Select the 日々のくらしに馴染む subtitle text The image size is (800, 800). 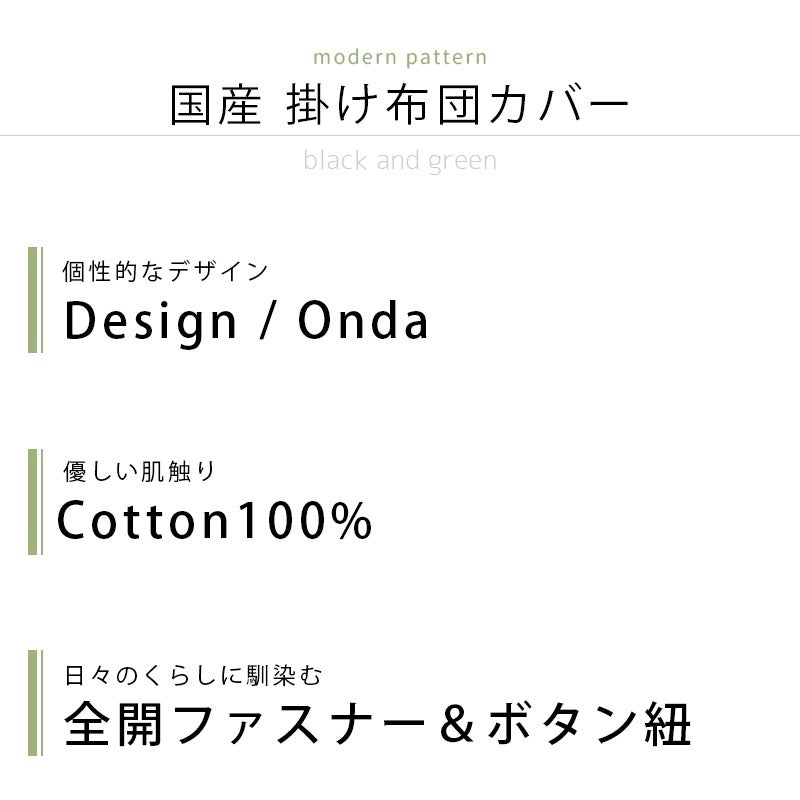pos(193,676)
